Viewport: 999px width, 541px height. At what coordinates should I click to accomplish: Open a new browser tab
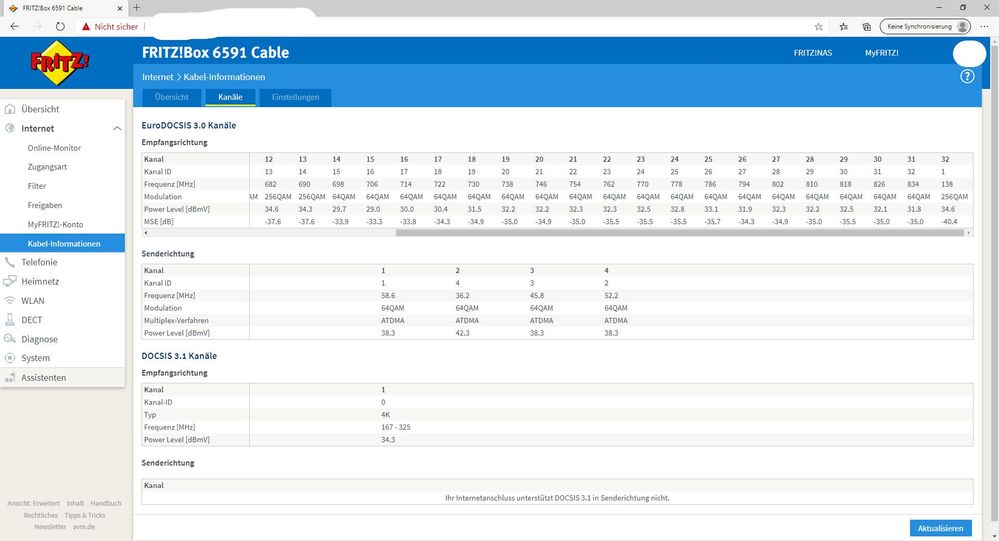click(136, 8)
